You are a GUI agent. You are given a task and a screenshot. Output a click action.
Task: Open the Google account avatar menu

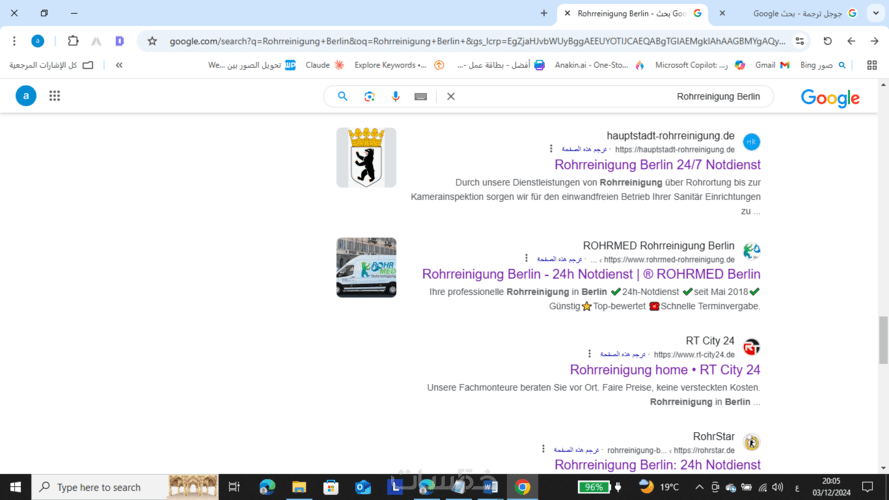click(26, 96)
